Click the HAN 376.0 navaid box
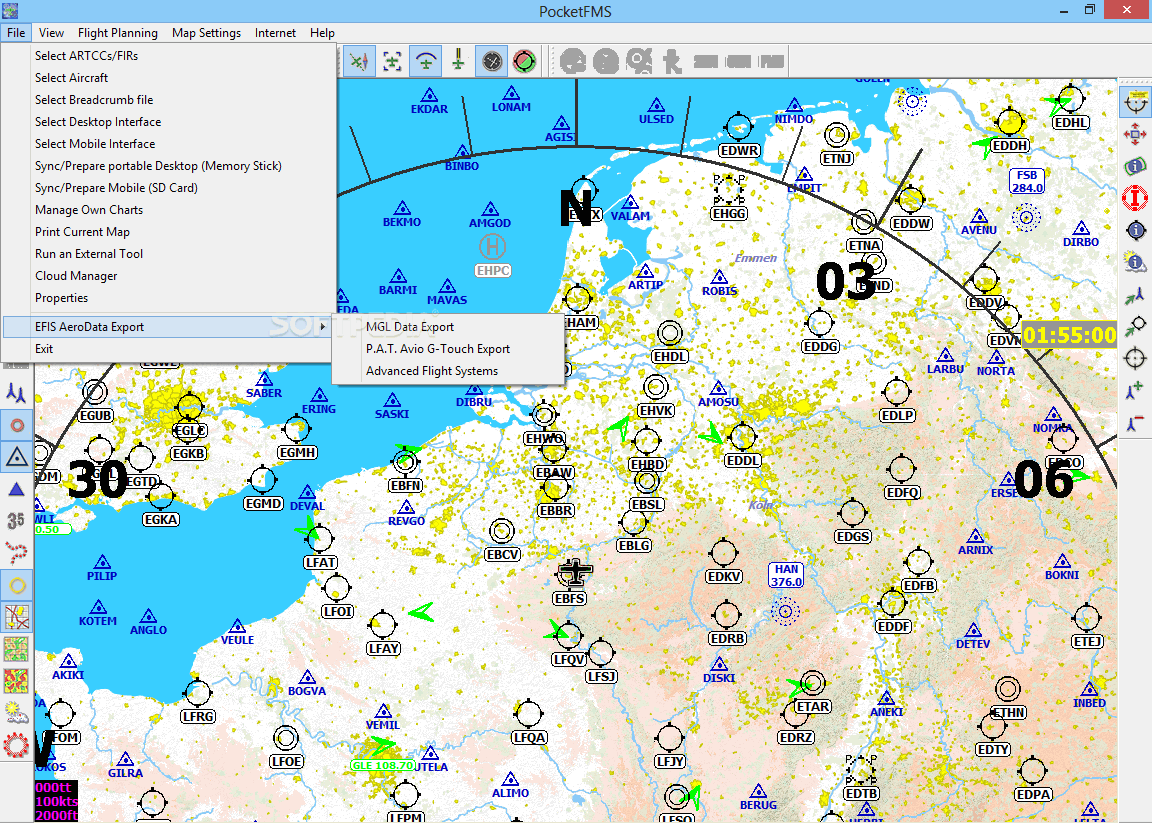1152x824 pixels. click(x=786, y=575)
